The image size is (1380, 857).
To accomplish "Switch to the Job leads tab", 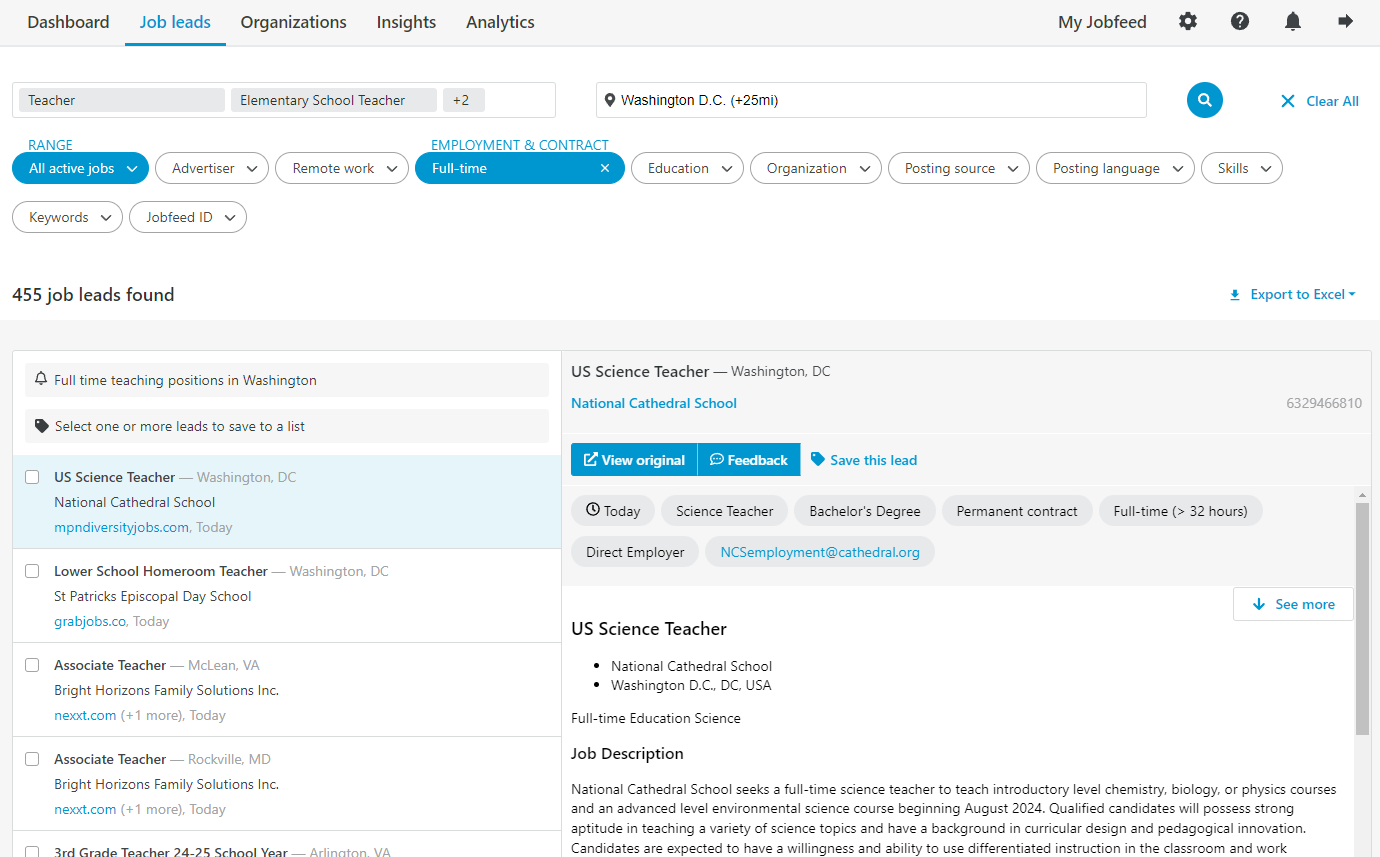I will click(x=175, y=22).
